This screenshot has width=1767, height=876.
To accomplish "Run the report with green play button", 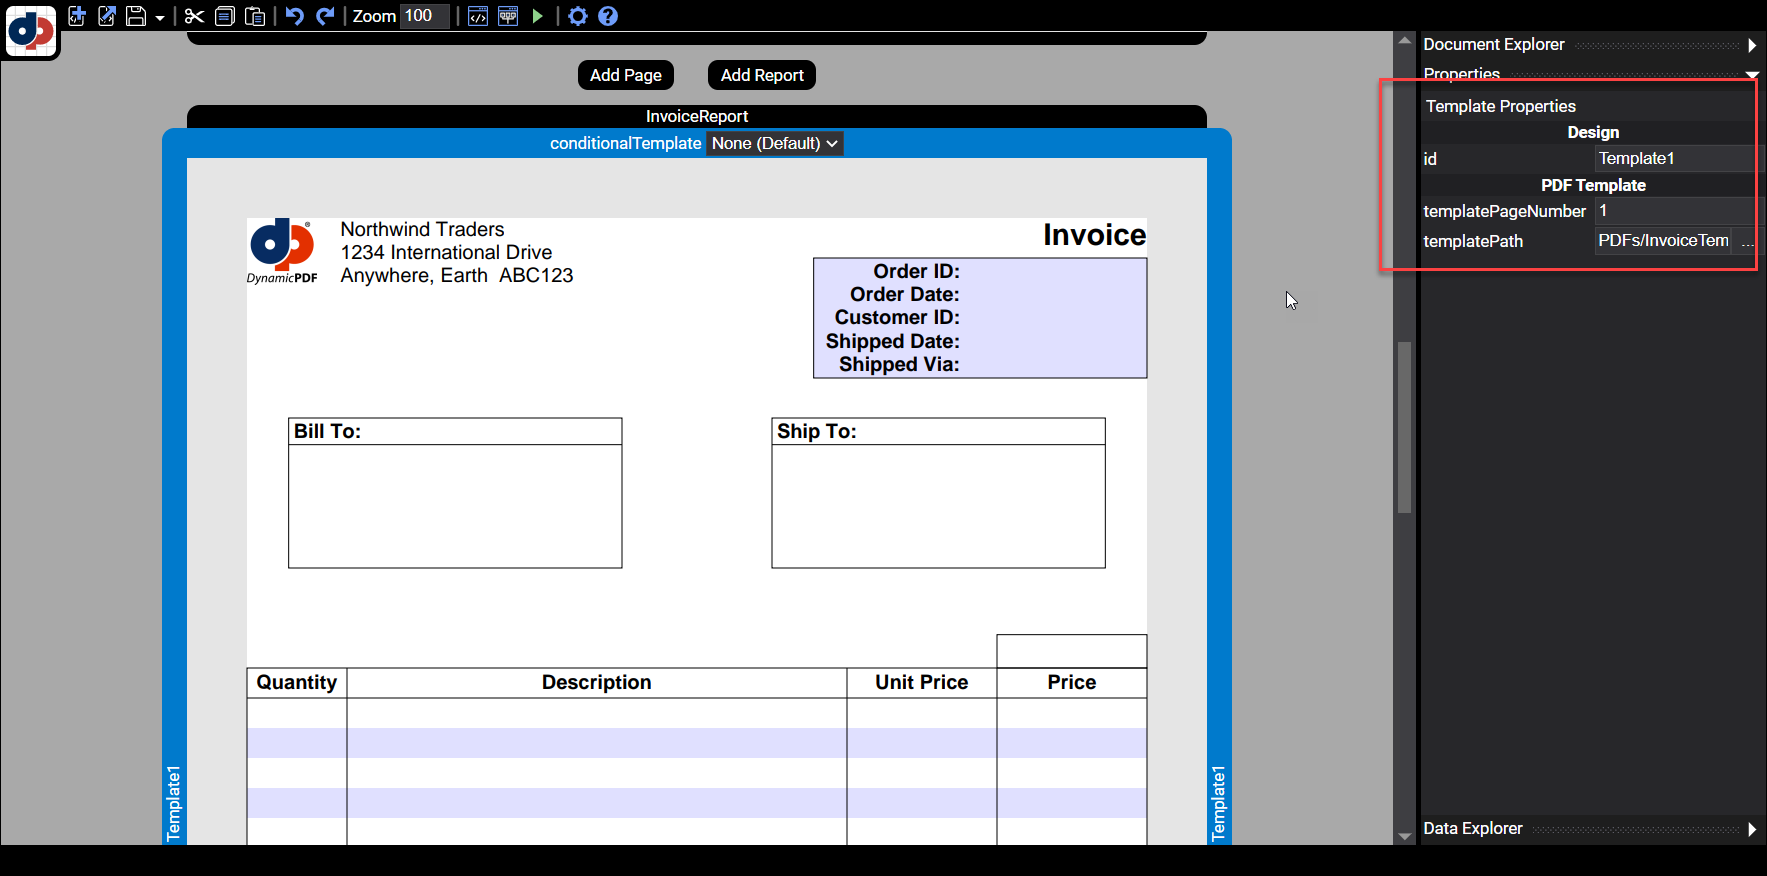I will pos(537,16).
